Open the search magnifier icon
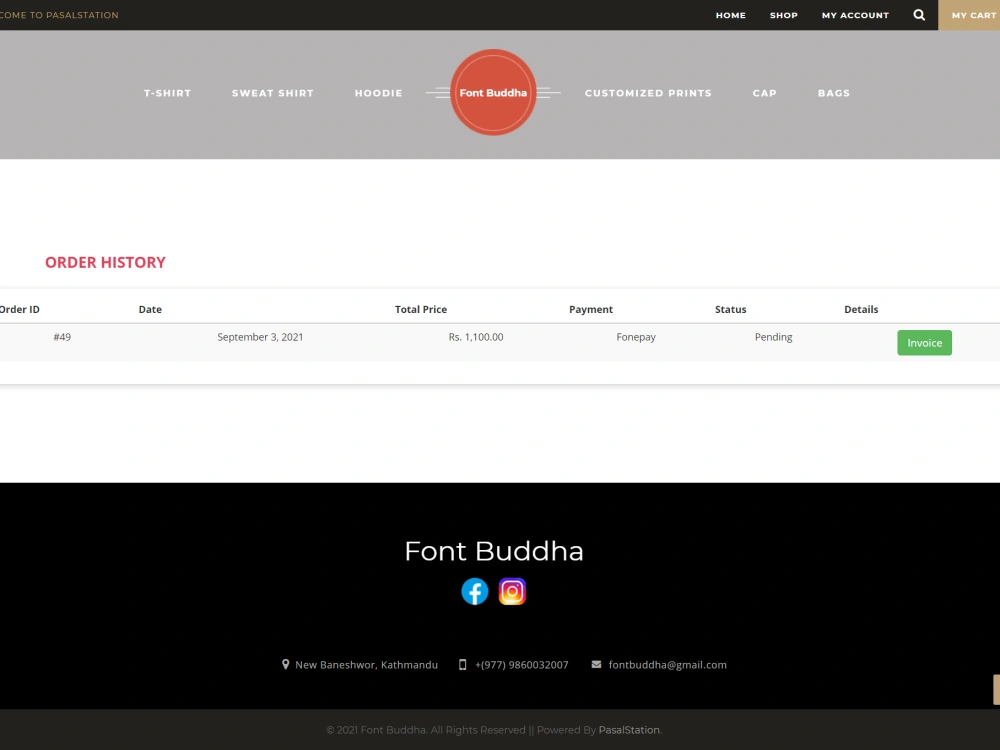This screenshot has height=750, width=1000. tap(919, 15)
